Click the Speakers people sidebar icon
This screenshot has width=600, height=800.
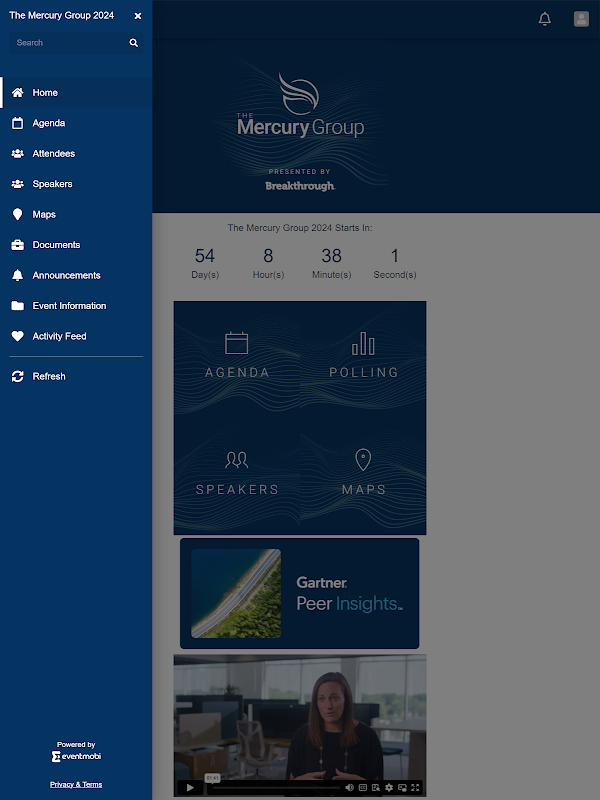point(17,184)
